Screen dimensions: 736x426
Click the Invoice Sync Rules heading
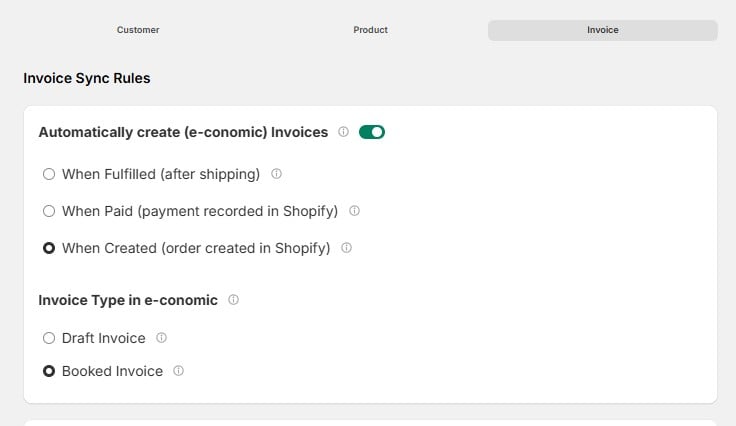(87, 78)
